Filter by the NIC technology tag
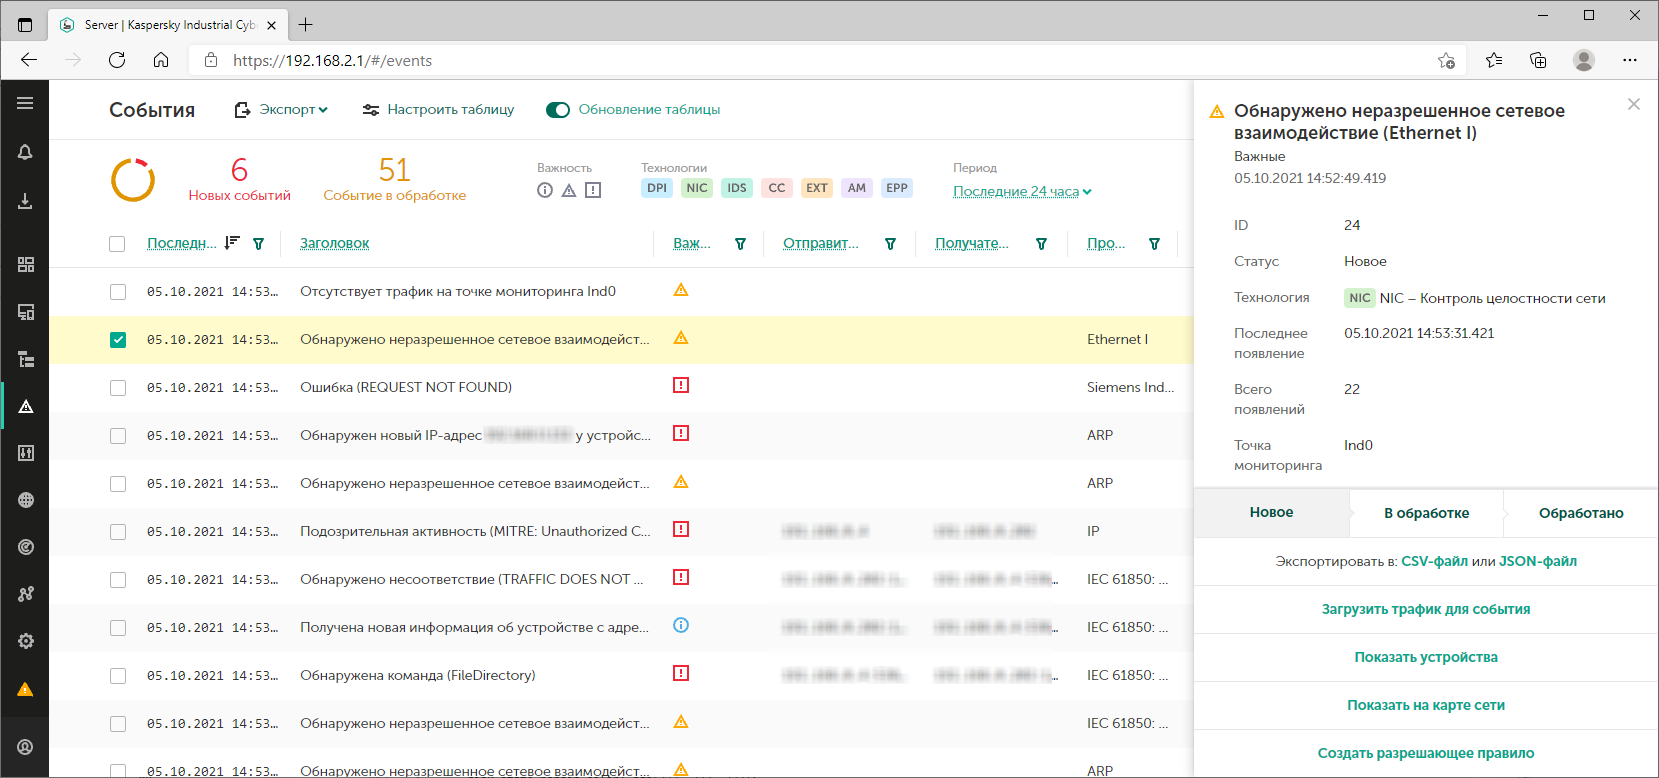 point(696,188)
